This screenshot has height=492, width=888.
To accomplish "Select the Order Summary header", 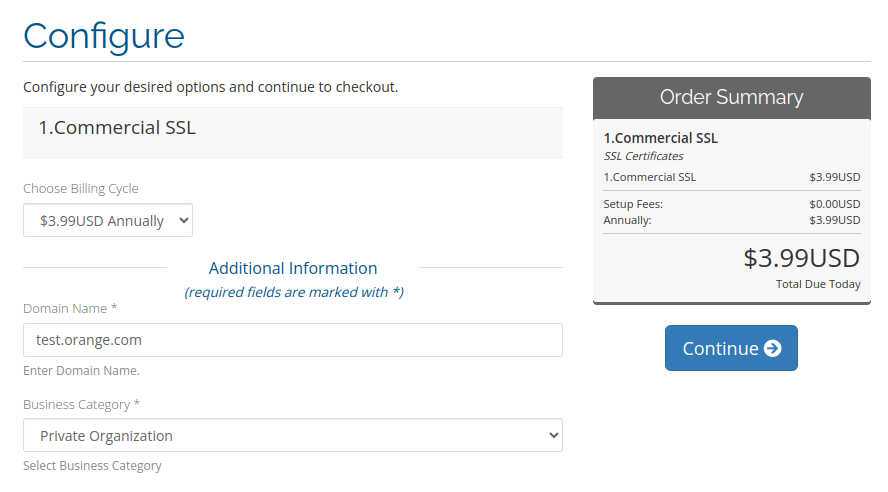I will (x=732, y=97).
